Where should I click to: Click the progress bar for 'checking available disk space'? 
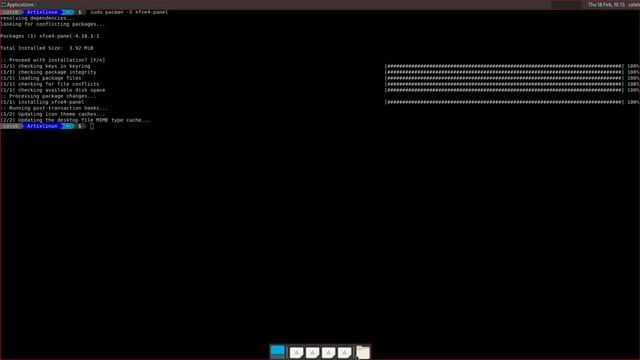(504, 90)
